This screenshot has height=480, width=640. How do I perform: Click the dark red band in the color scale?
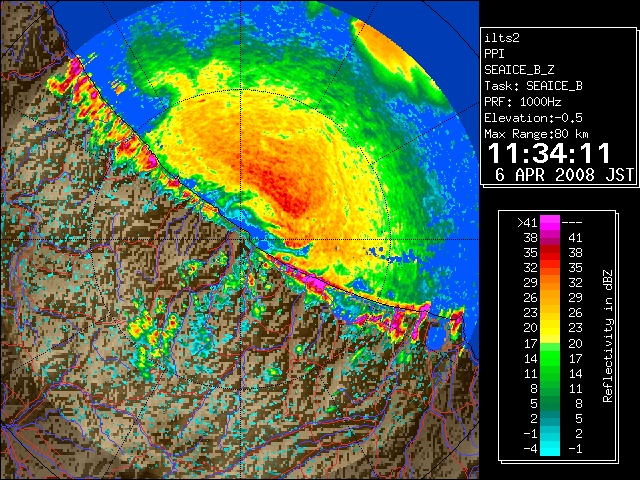pyautogui.click(x=550, y=252)
